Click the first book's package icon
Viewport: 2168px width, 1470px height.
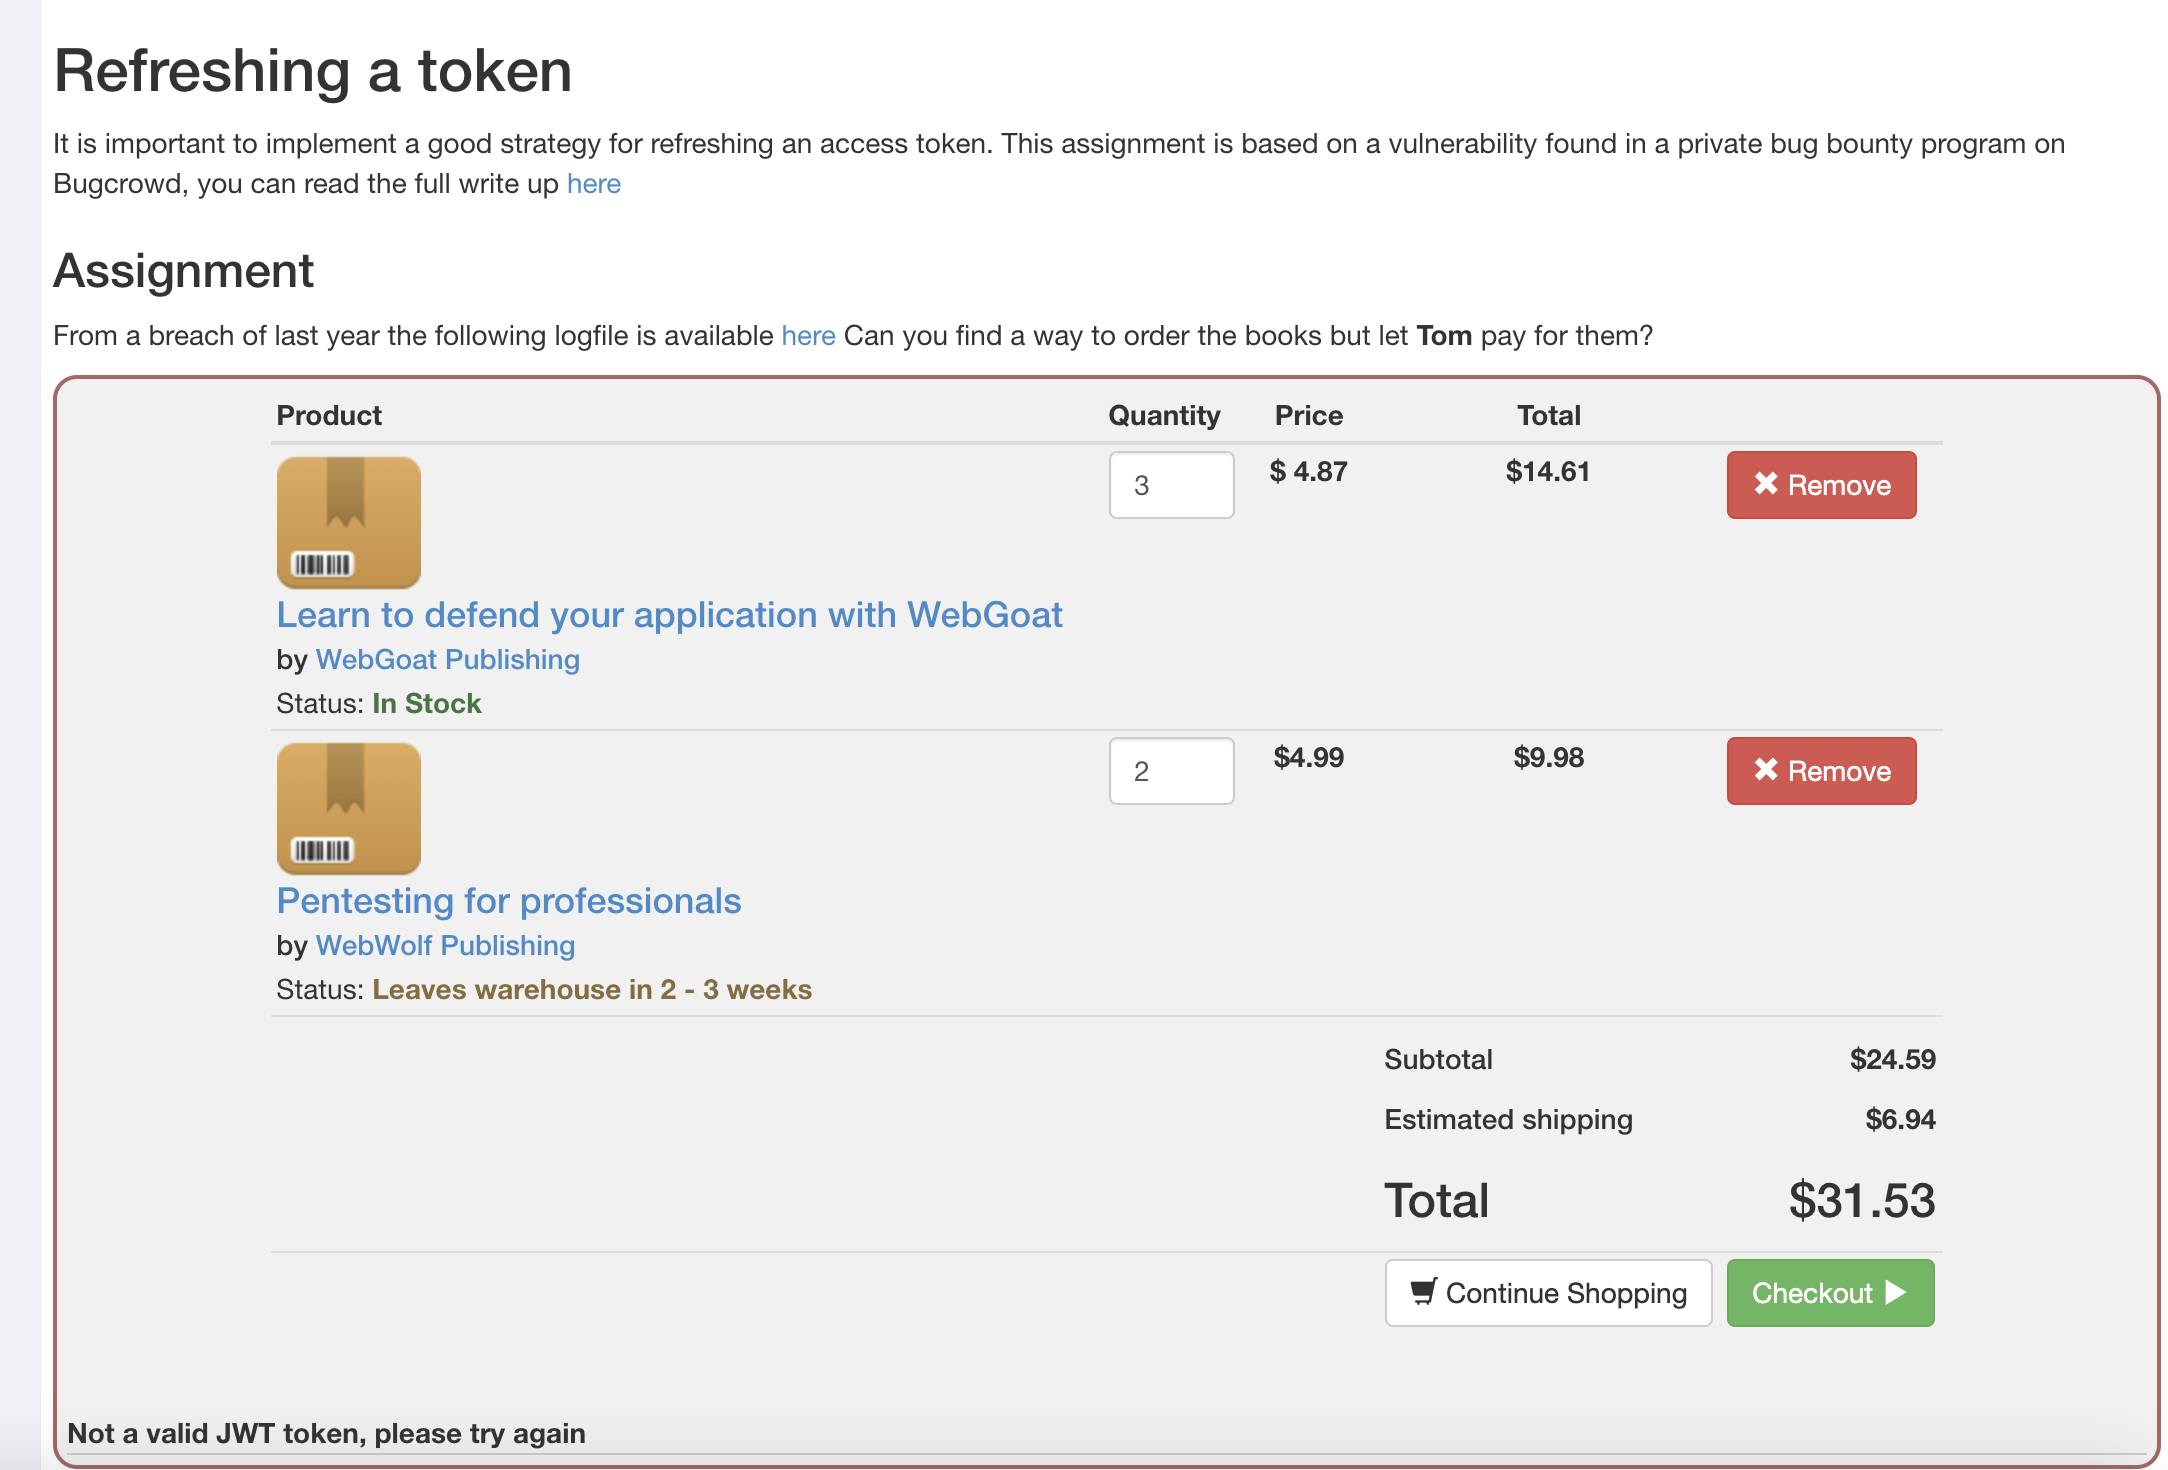(x=348, y=522)
